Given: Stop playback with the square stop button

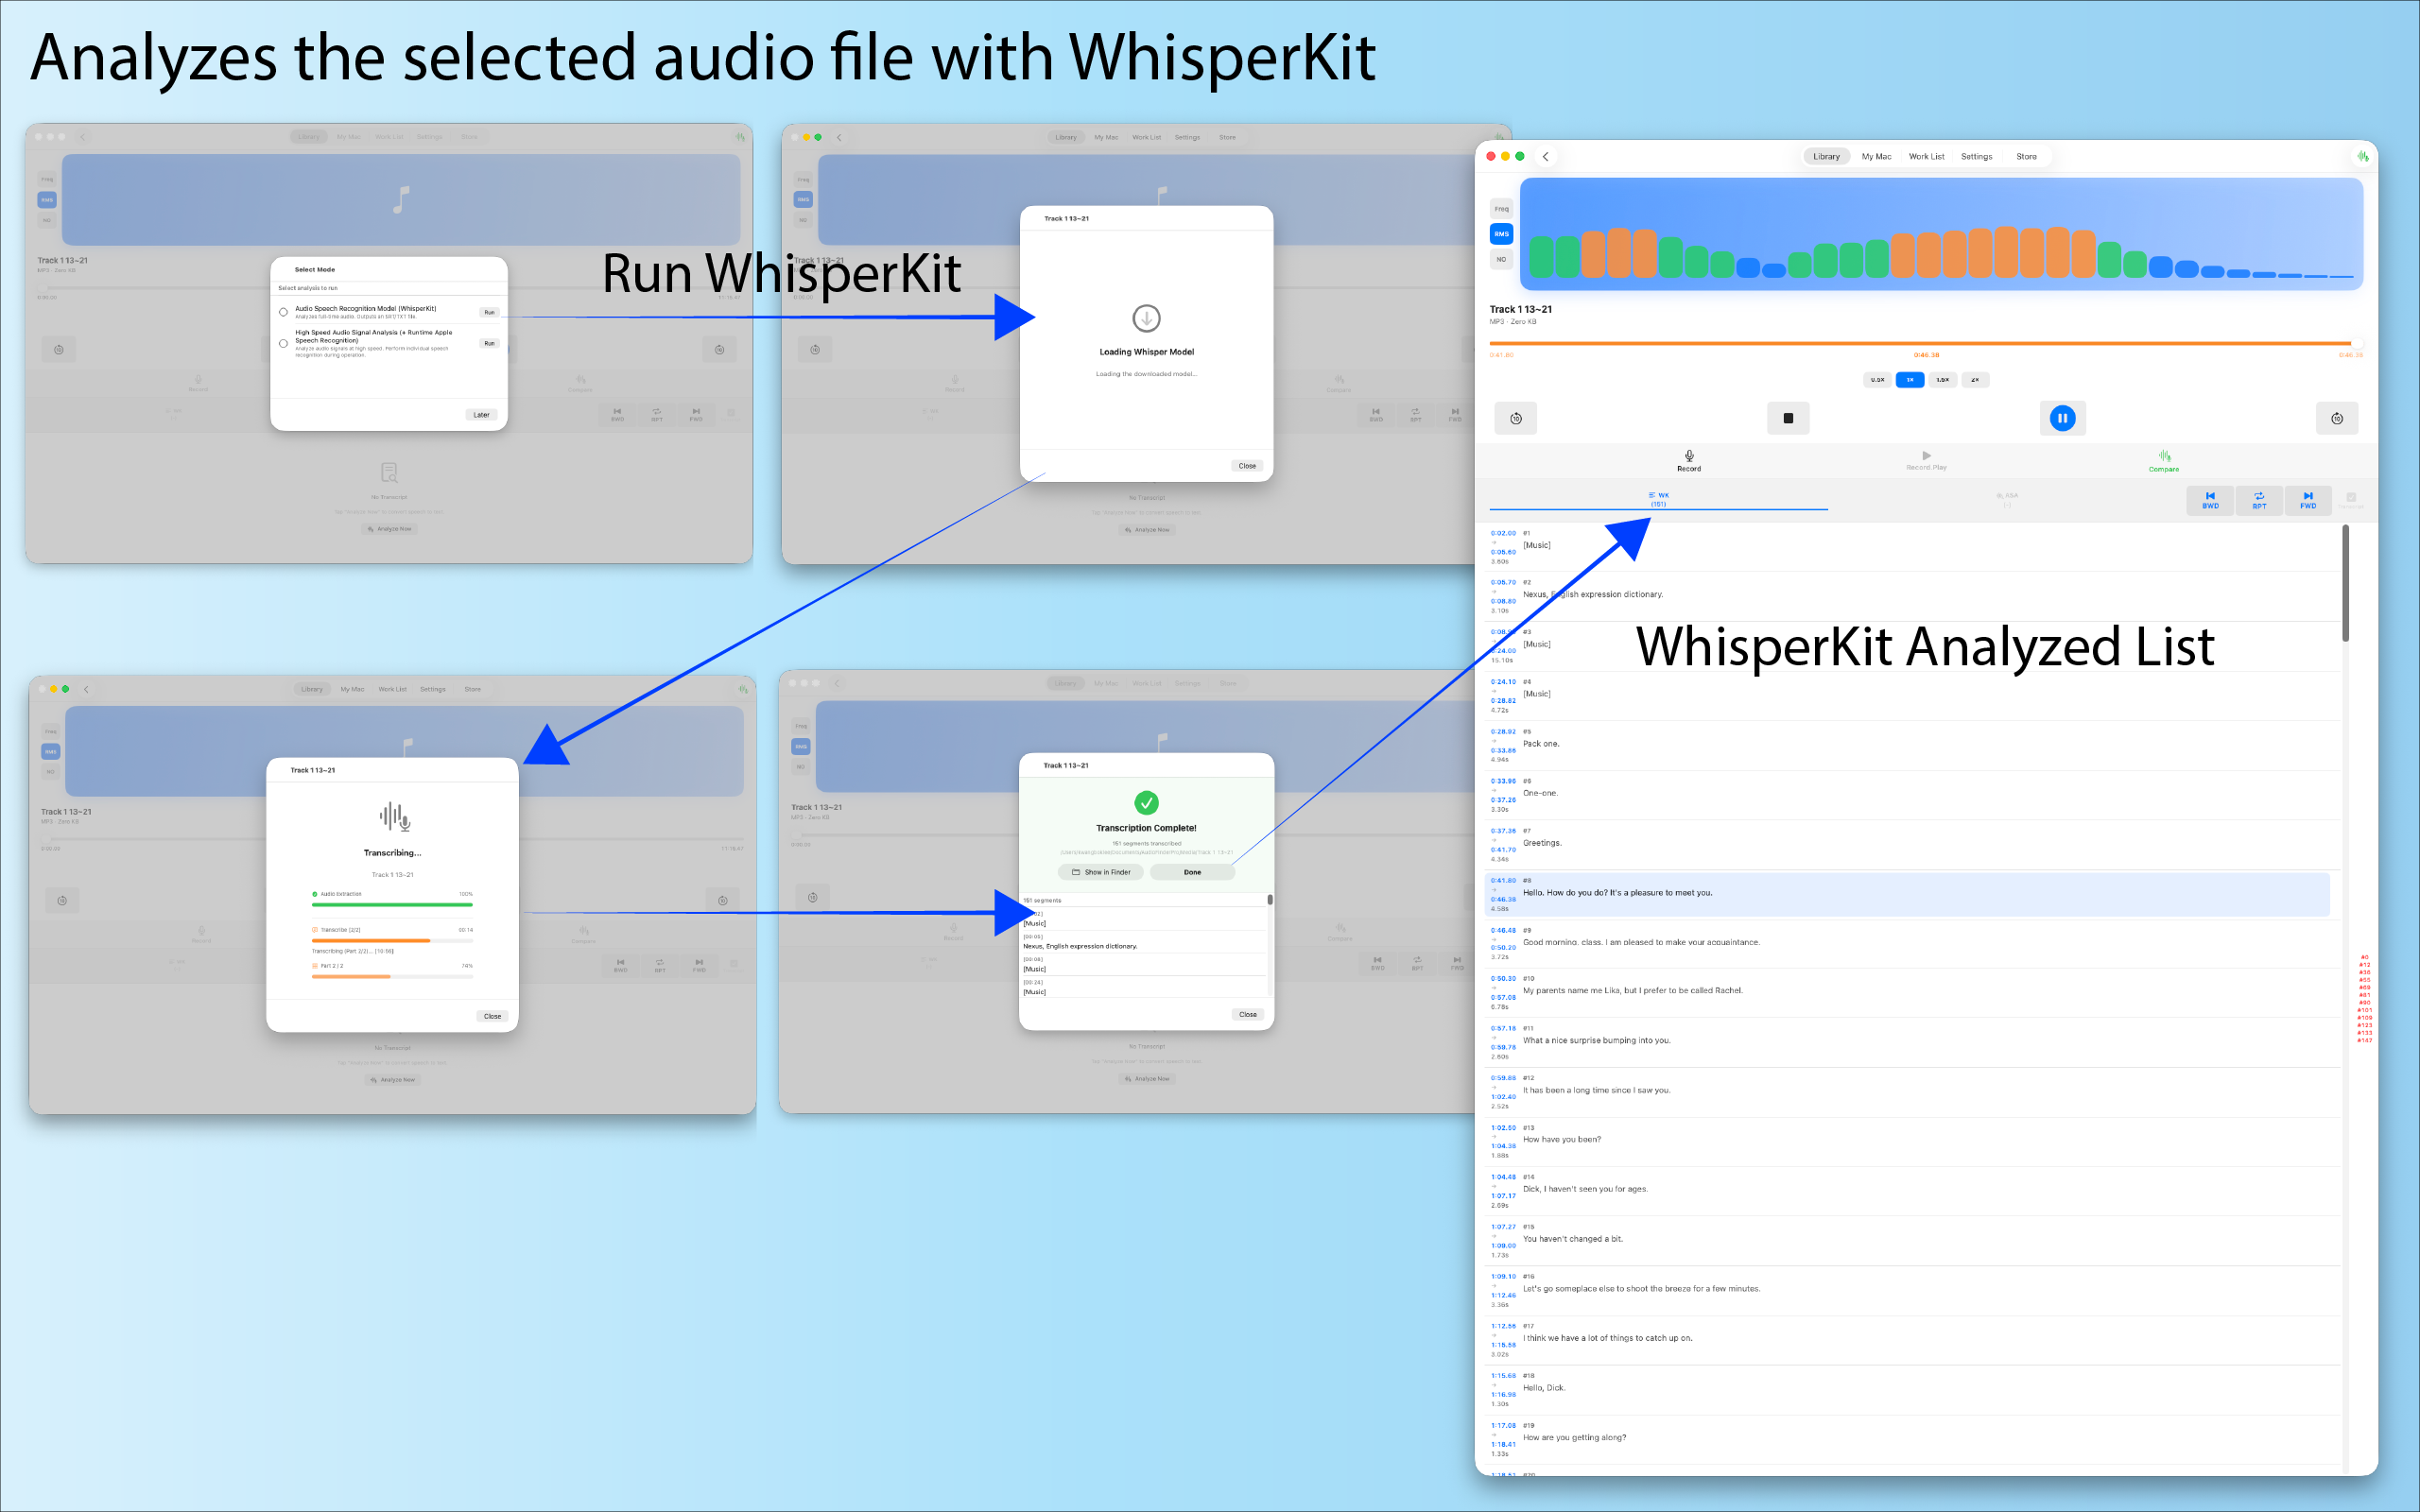Looking at the screenshot, I should pos(1788,418).
